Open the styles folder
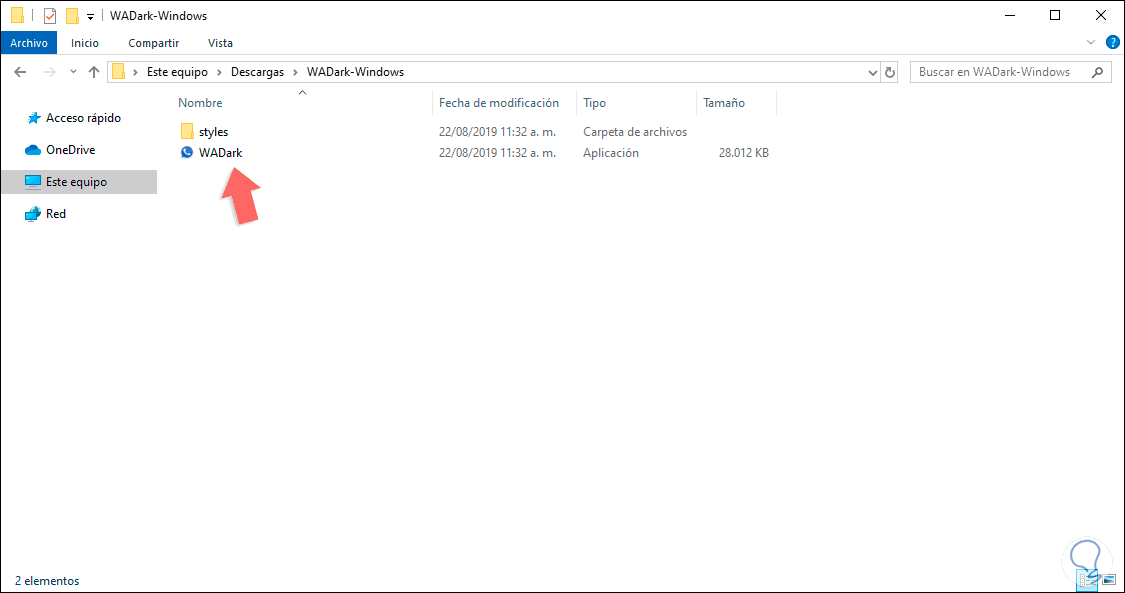 tap(213, 132)
